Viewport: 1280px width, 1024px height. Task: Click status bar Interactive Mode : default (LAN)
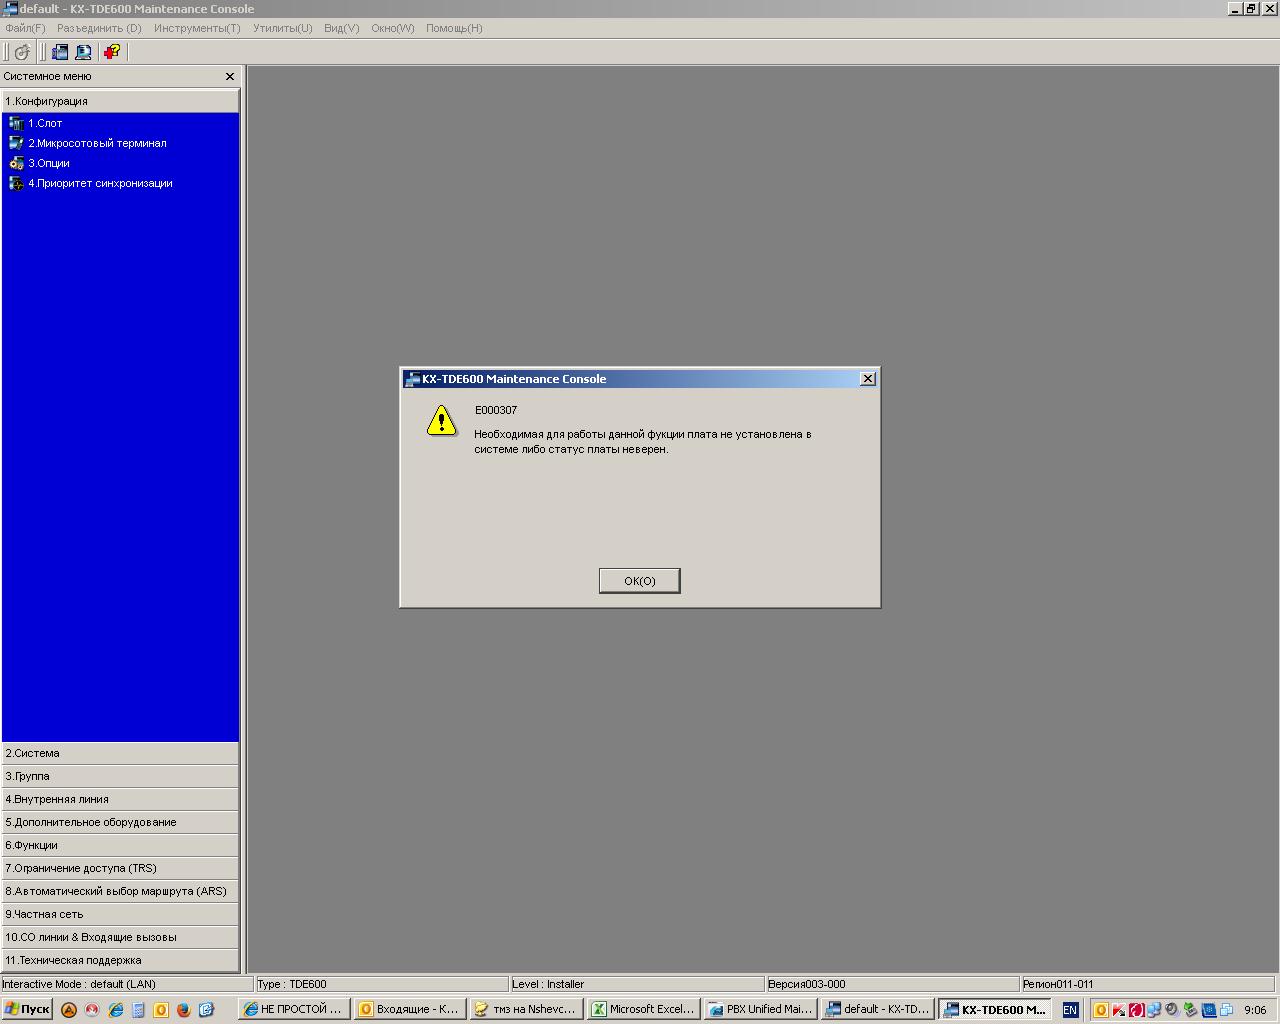pos(127,984)
